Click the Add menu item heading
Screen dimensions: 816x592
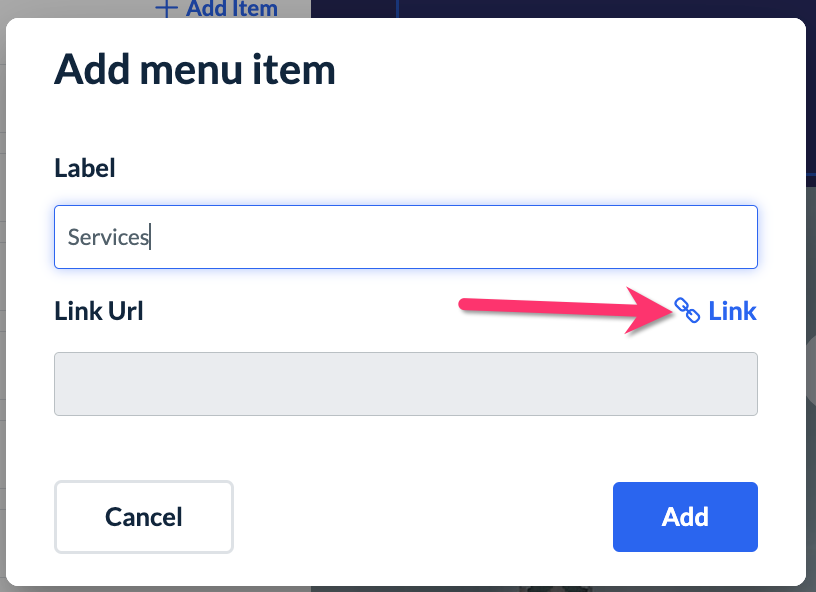point(194,70)
